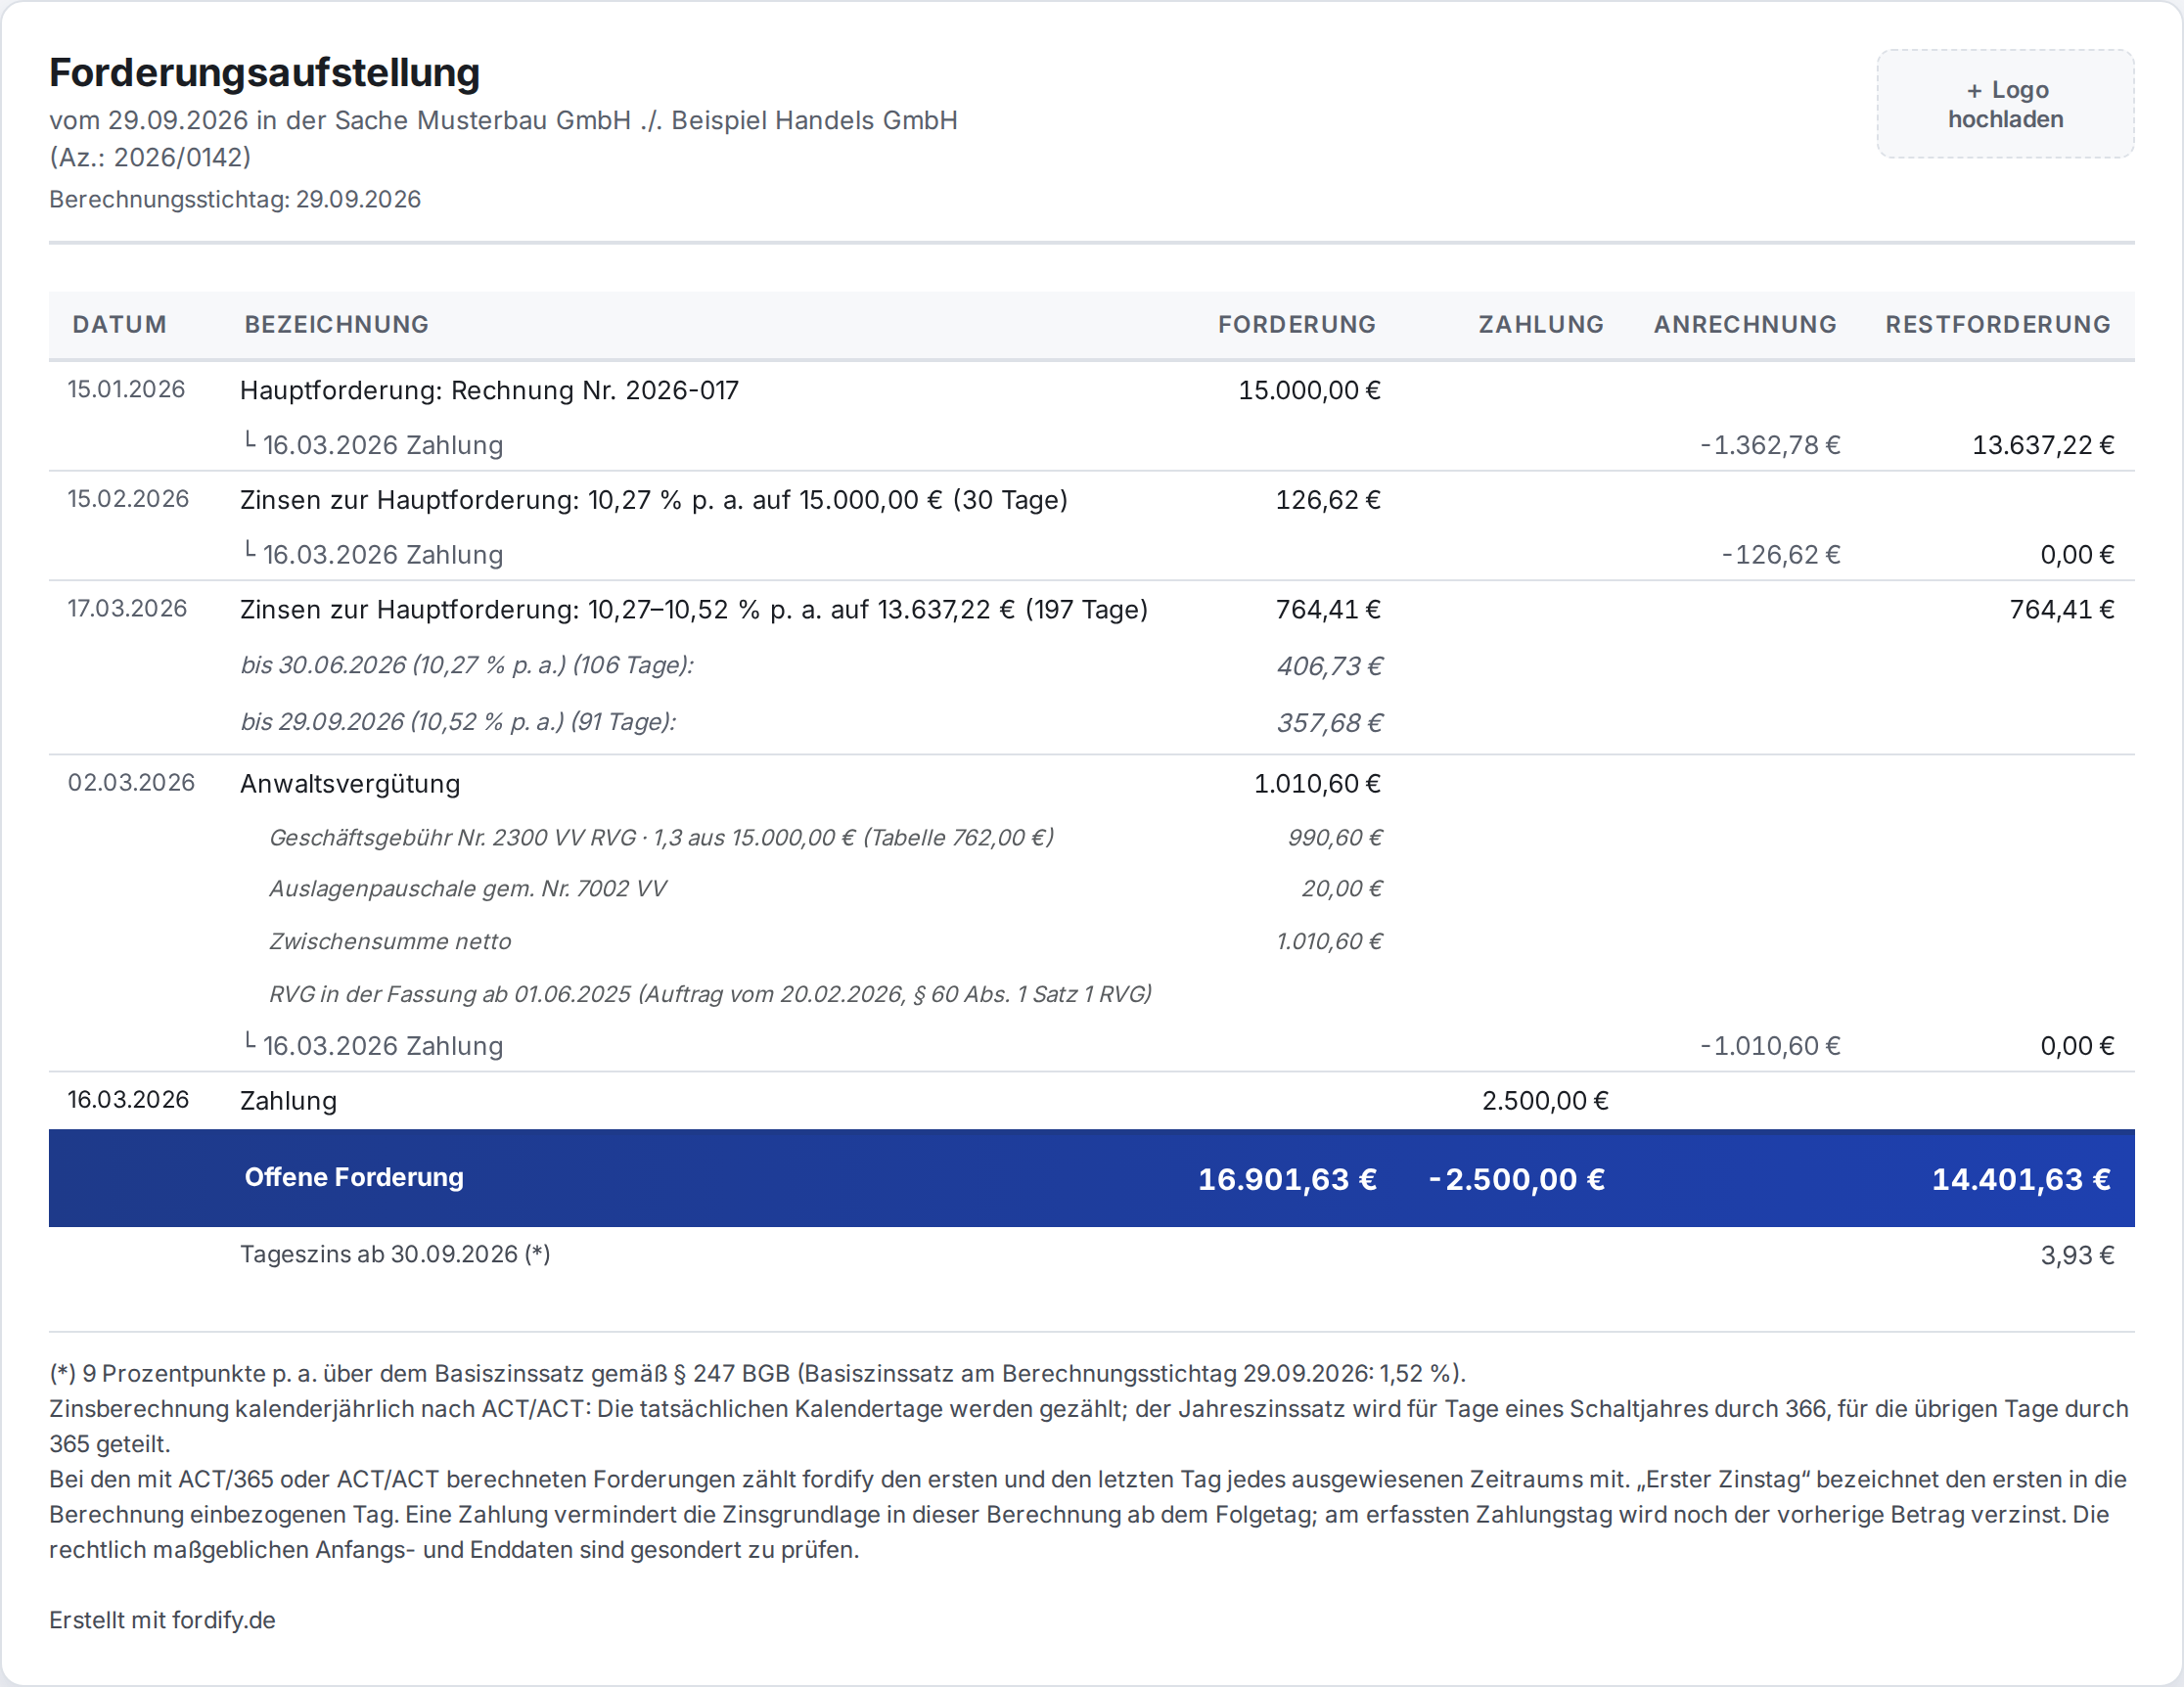Click the ANRECHNUNG column header

click(1744, 324)
